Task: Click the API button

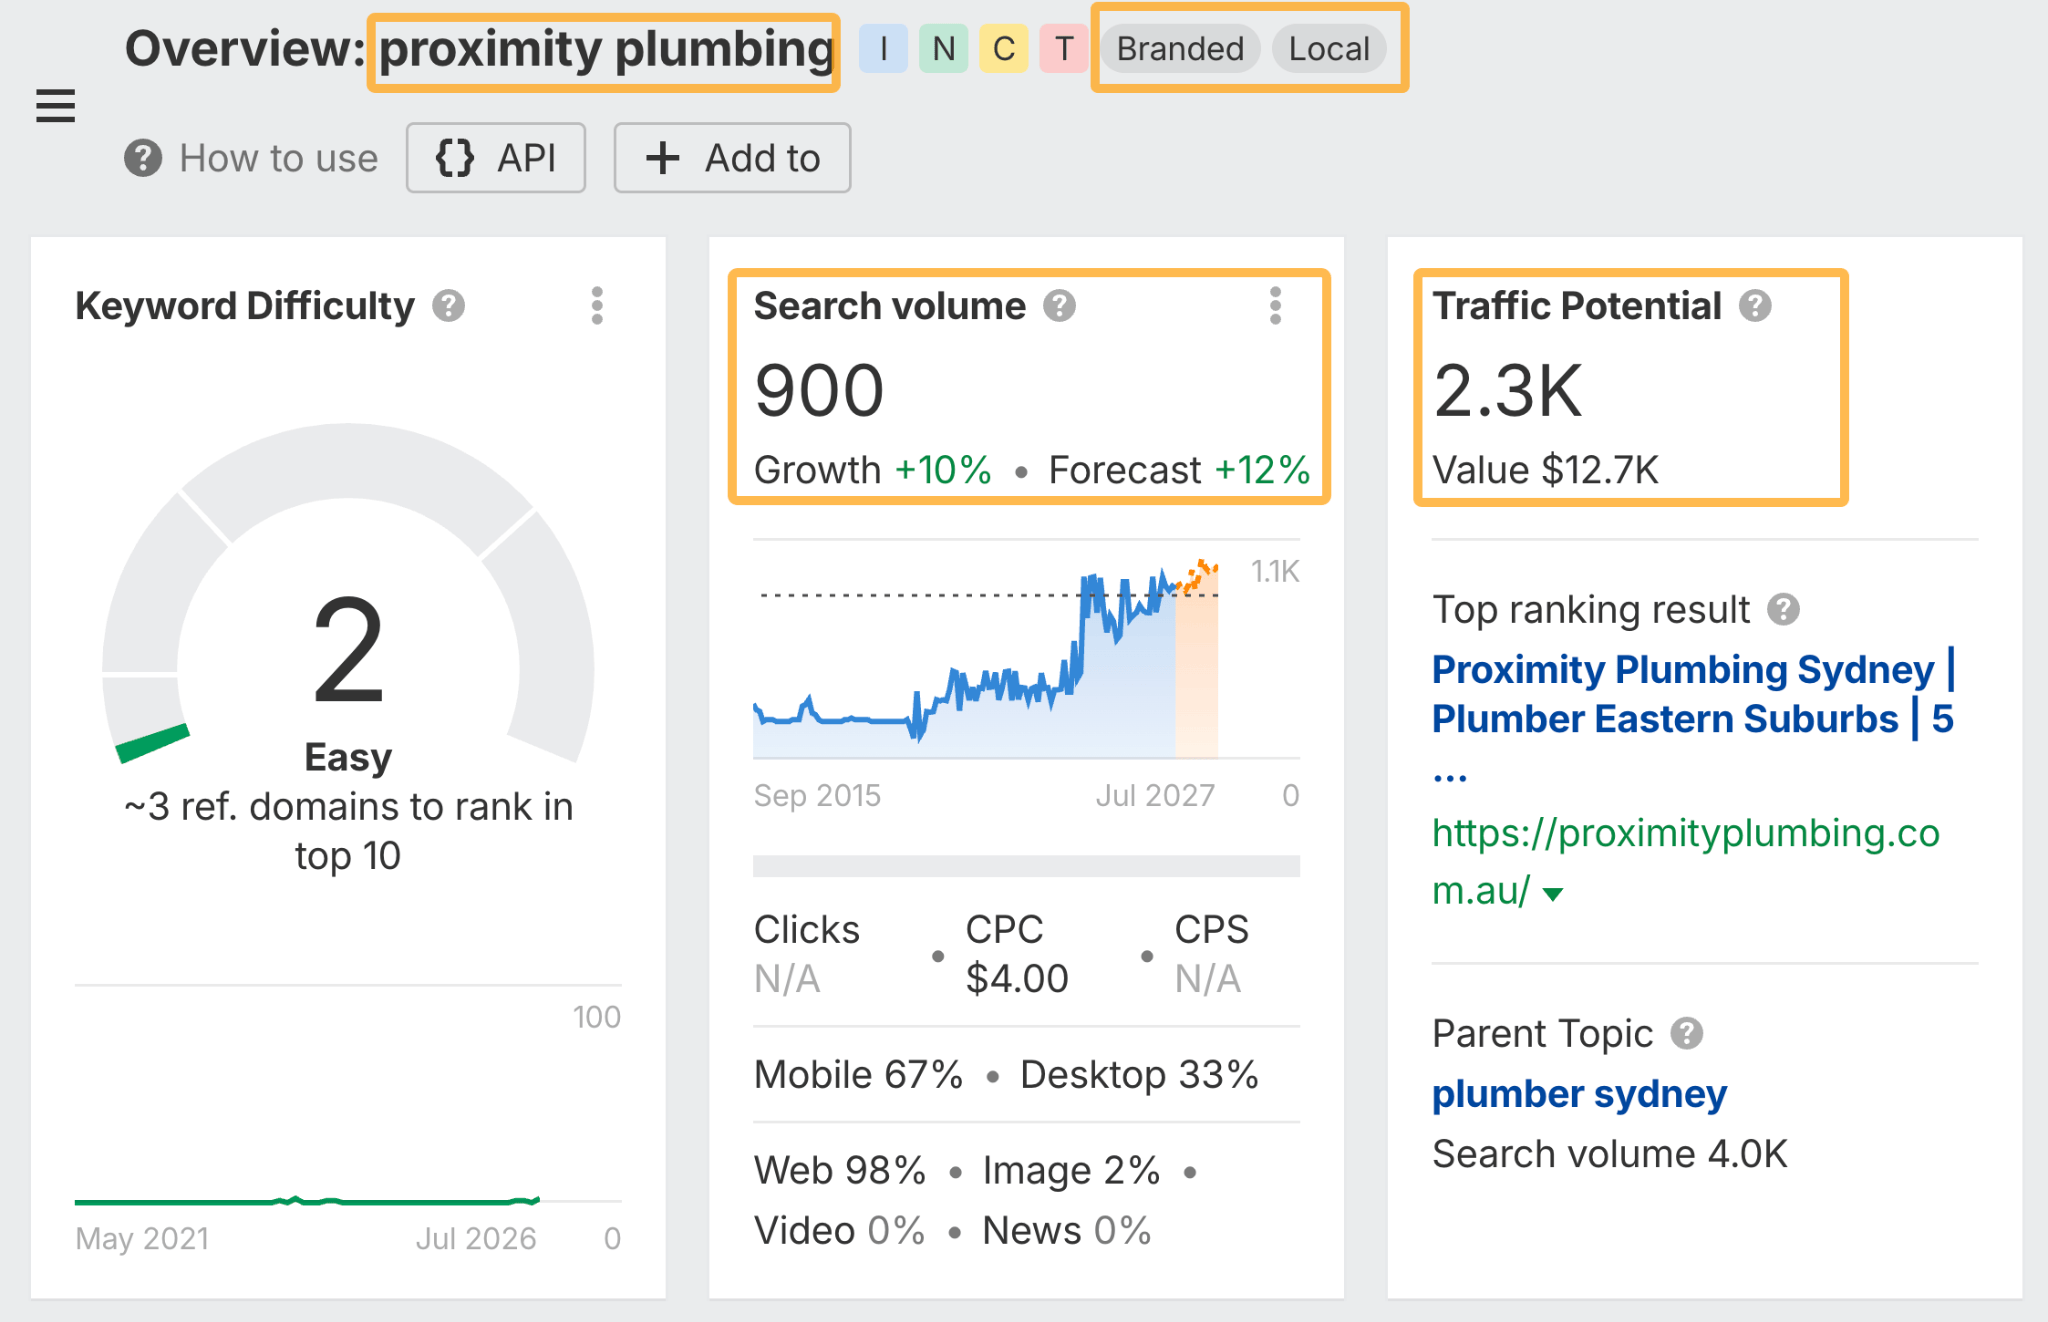Action: pos(496,158)
